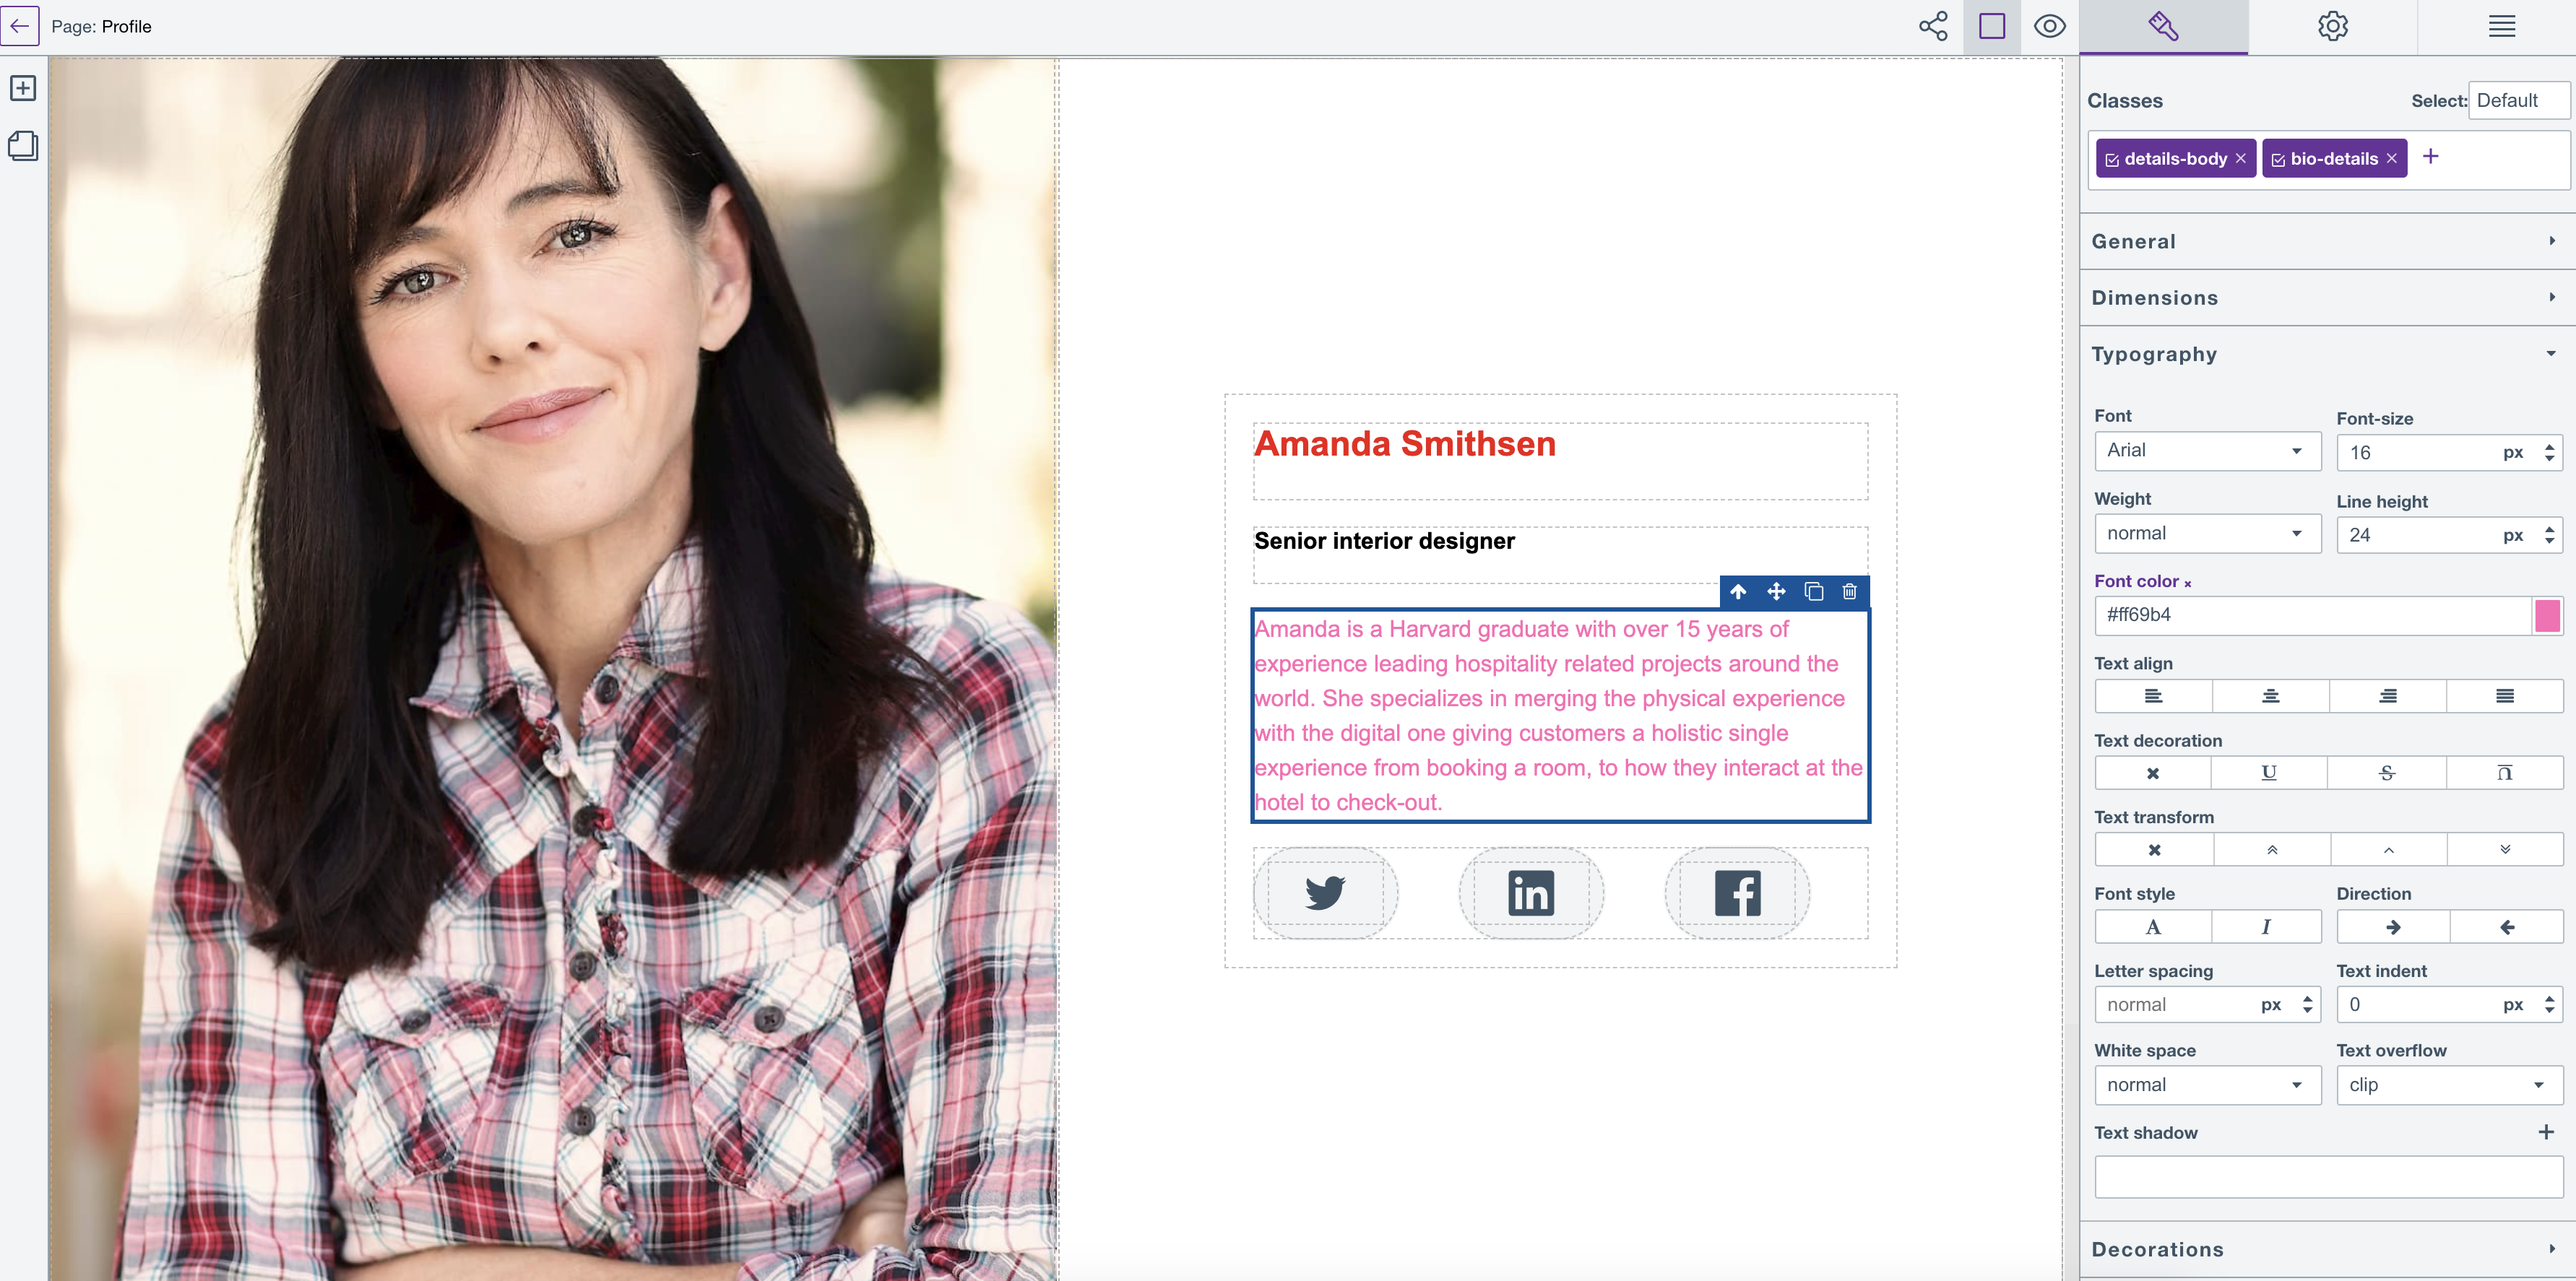Viewport: 2576px width, 1281px height.
Task: Uncheck the details-body class checkbox
Action: 2112,158
